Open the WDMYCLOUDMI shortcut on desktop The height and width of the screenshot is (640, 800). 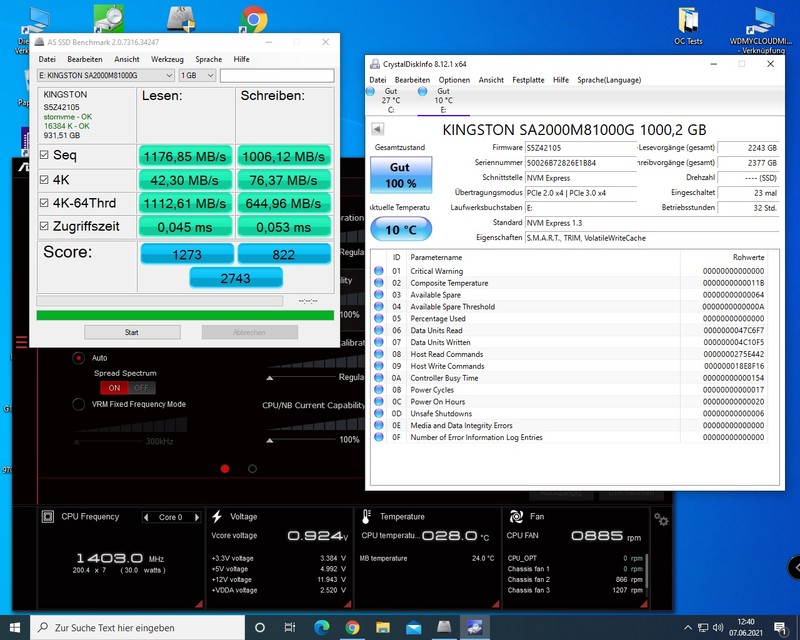[x=760, y=30]
